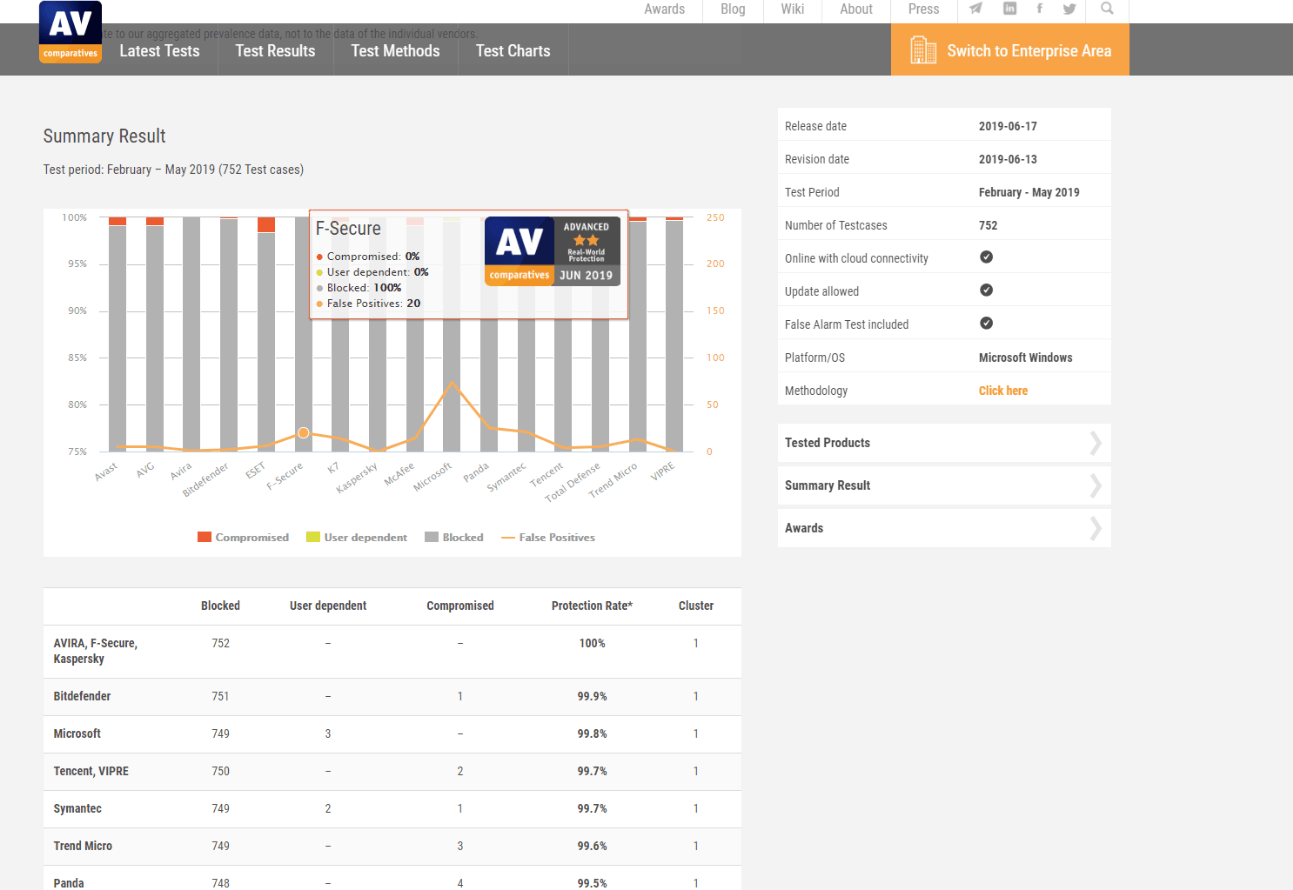The height and width of the screenshot is (890, 1293).
Task: Select the 'AVIRA, F-Secure, Kaspersky' row name
Action: [x=96, y=651]
